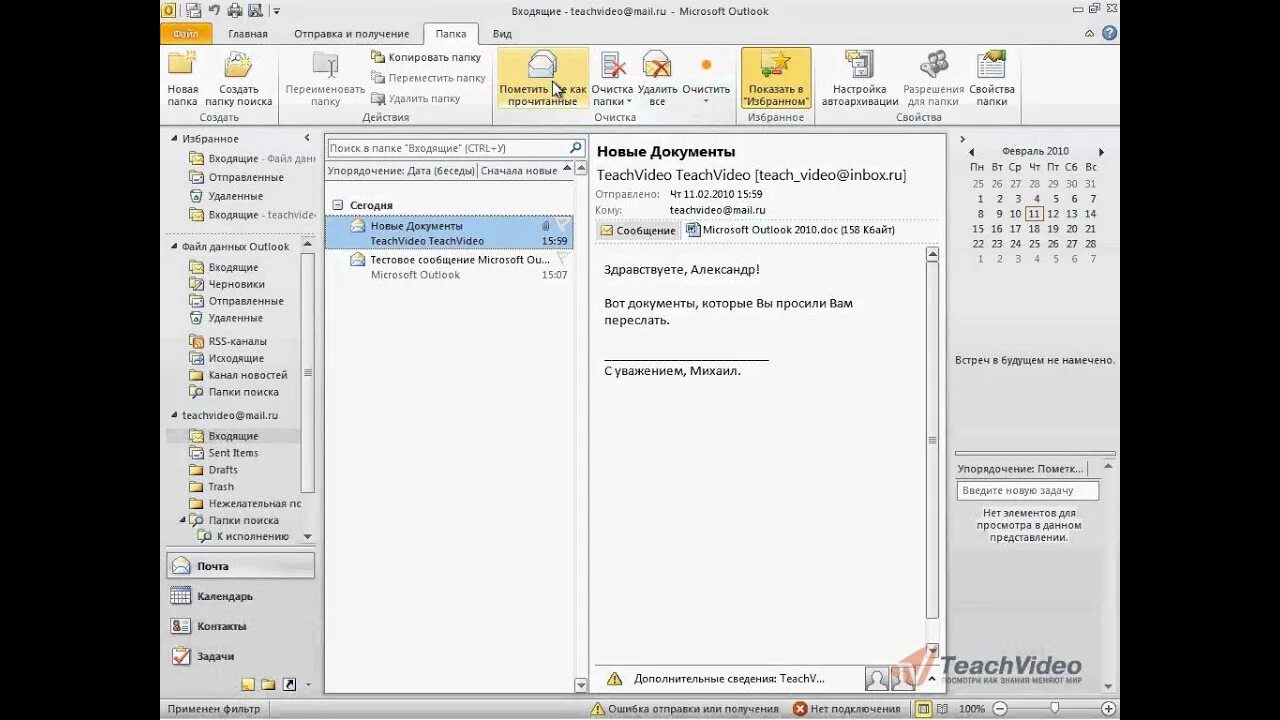The width and height of the screenshot is (1280, 720).
Task: Click Ошибка отправки или получения status
Action: (684, 709)
